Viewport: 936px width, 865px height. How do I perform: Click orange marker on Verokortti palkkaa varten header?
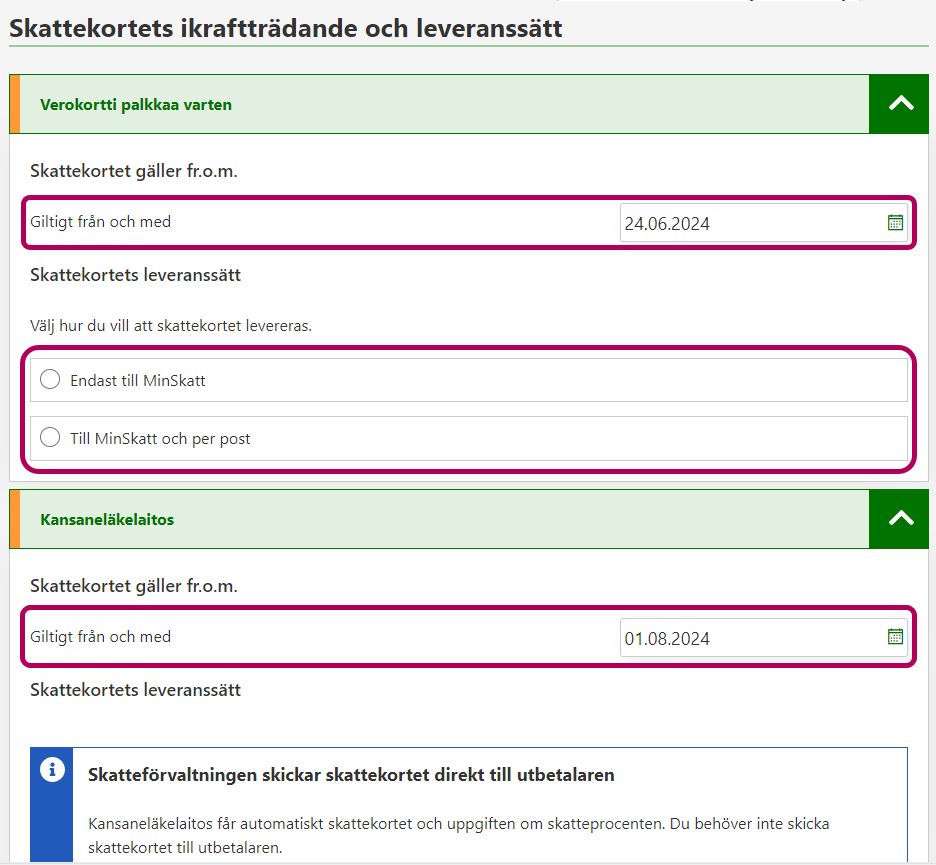pos(14,104)
